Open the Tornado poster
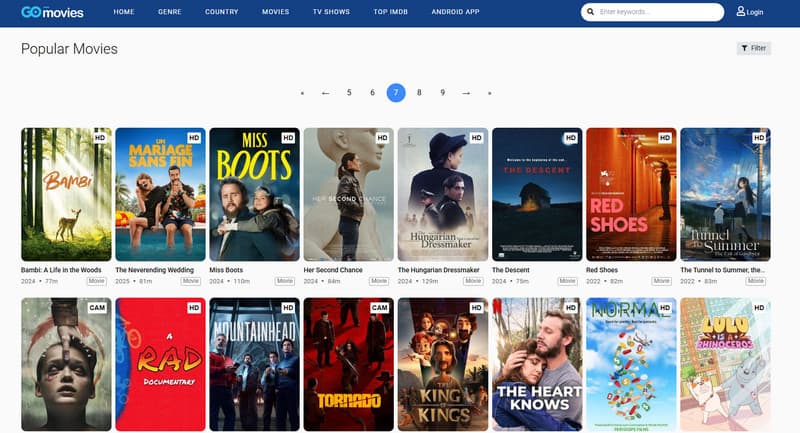 click(348, 364)
